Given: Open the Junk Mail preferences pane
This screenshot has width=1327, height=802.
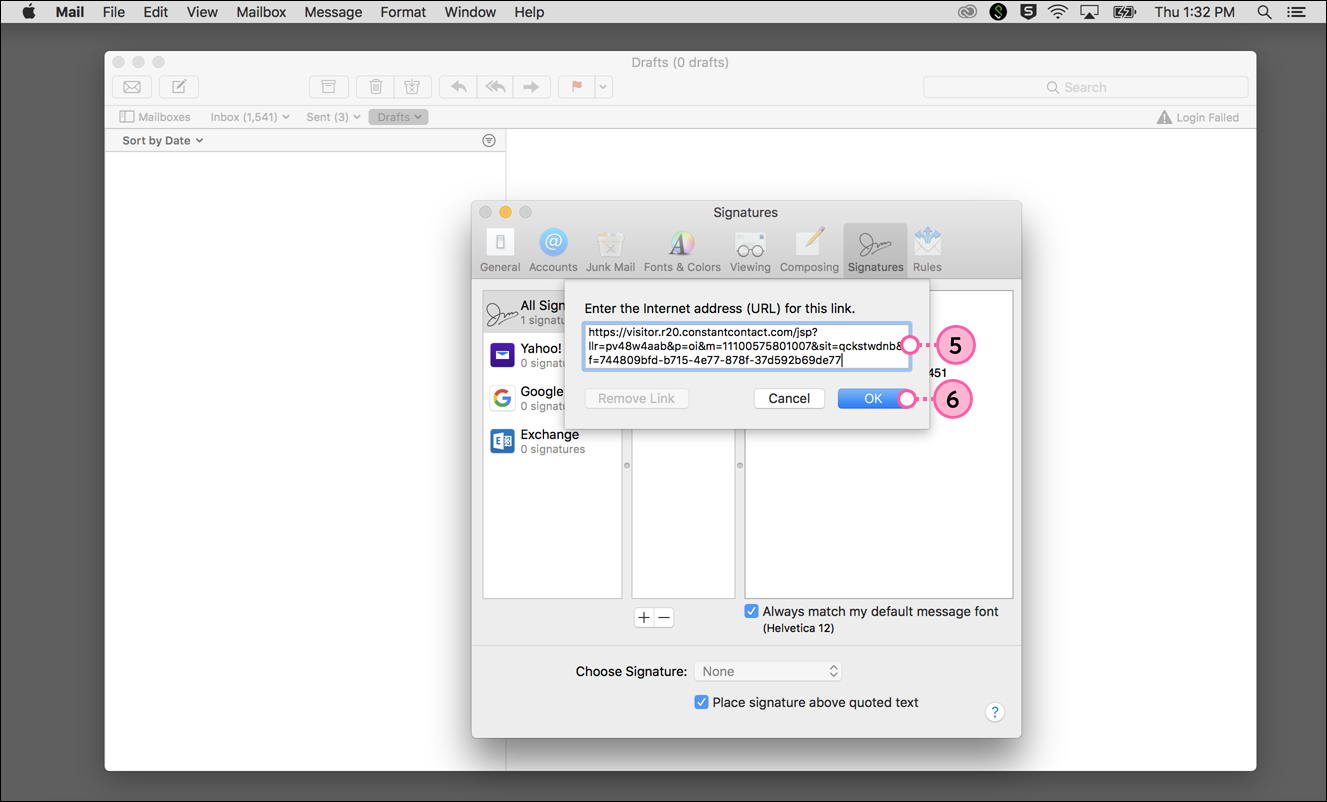Looking at the screenshot, I should click(x=610, y=250).
